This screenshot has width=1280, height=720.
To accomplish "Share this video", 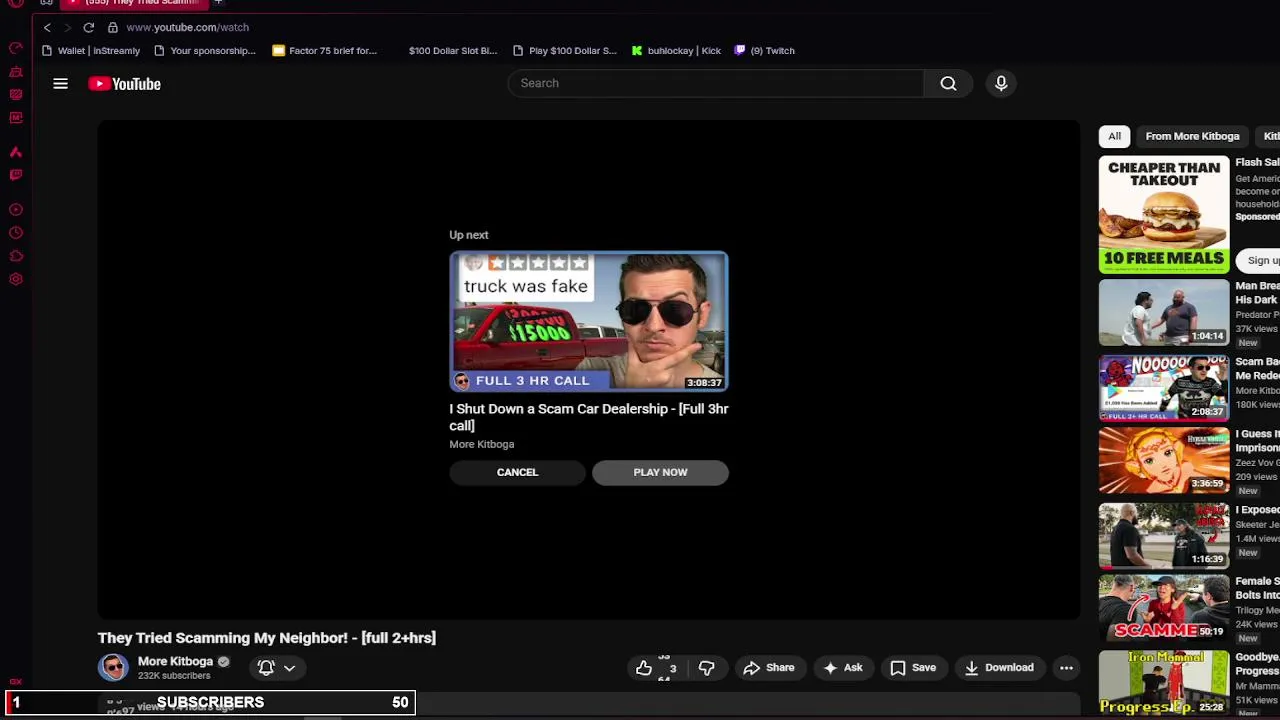I will (769, 668).
